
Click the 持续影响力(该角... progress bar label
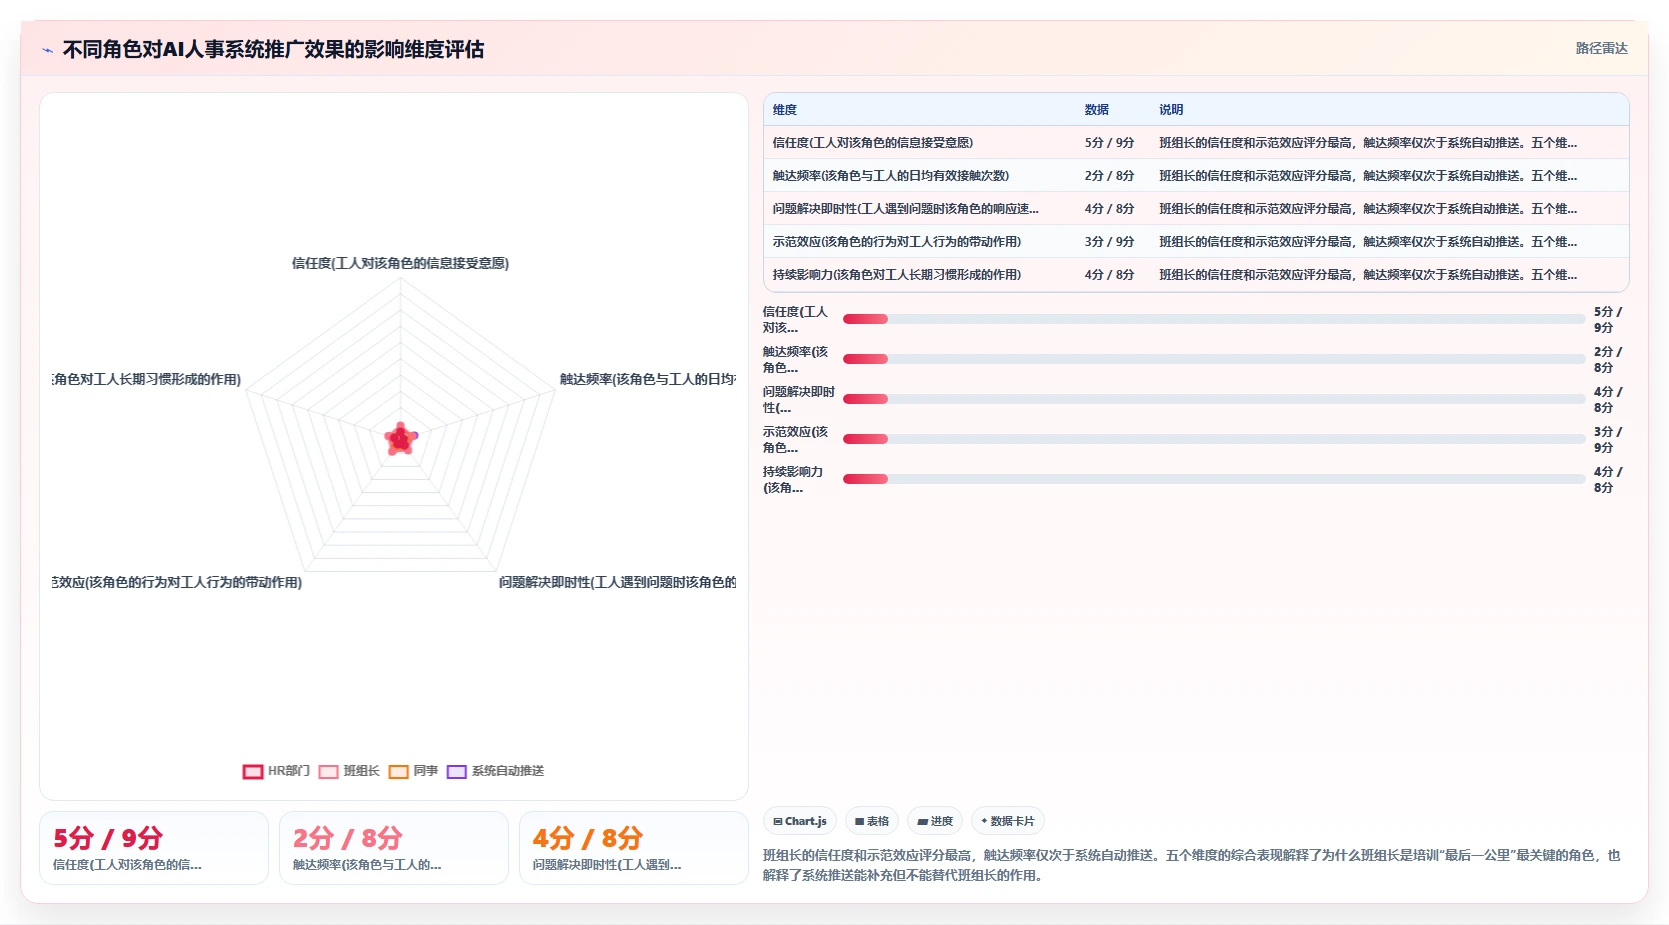[794, 480]
